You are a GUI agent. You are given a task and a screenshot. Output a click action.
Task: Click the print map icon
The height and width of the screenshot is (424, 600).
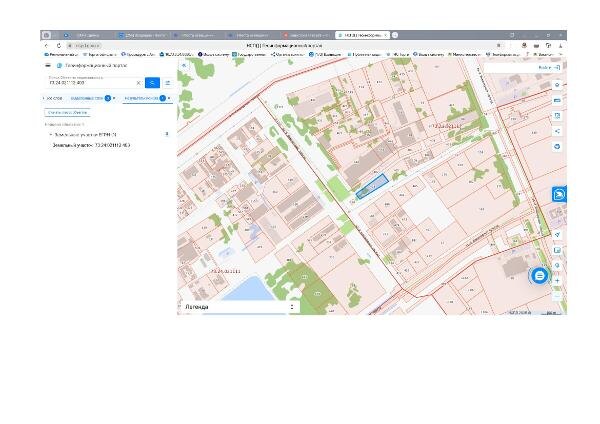click(x=557, y=116)
